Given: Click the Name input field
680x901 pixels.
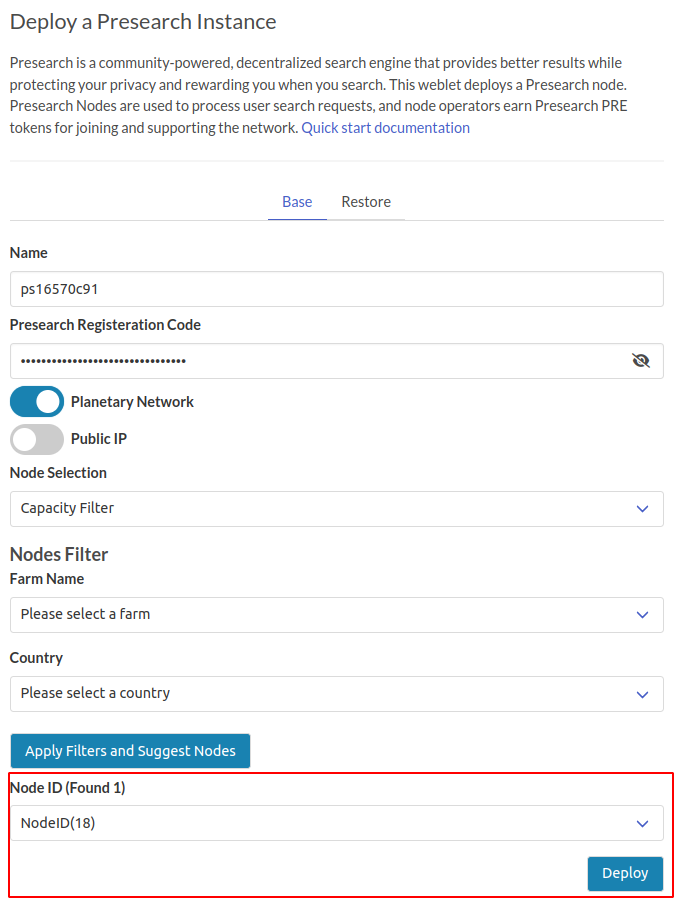Looking at the screenshot, I should (336, 289).
